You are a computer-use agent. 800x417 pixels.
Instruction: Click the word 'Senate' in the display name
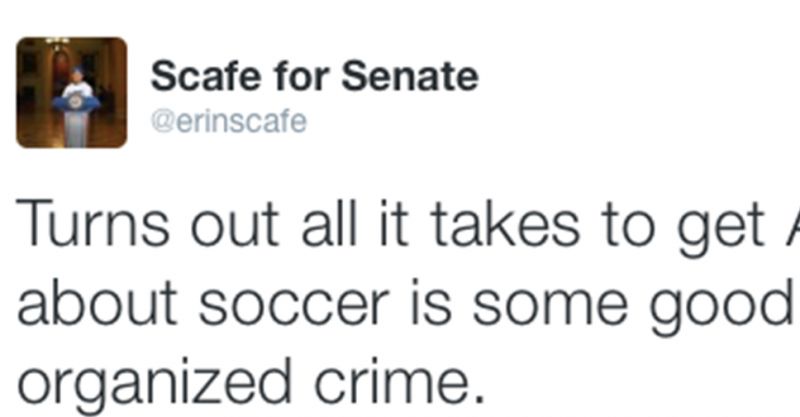point(421,76)
